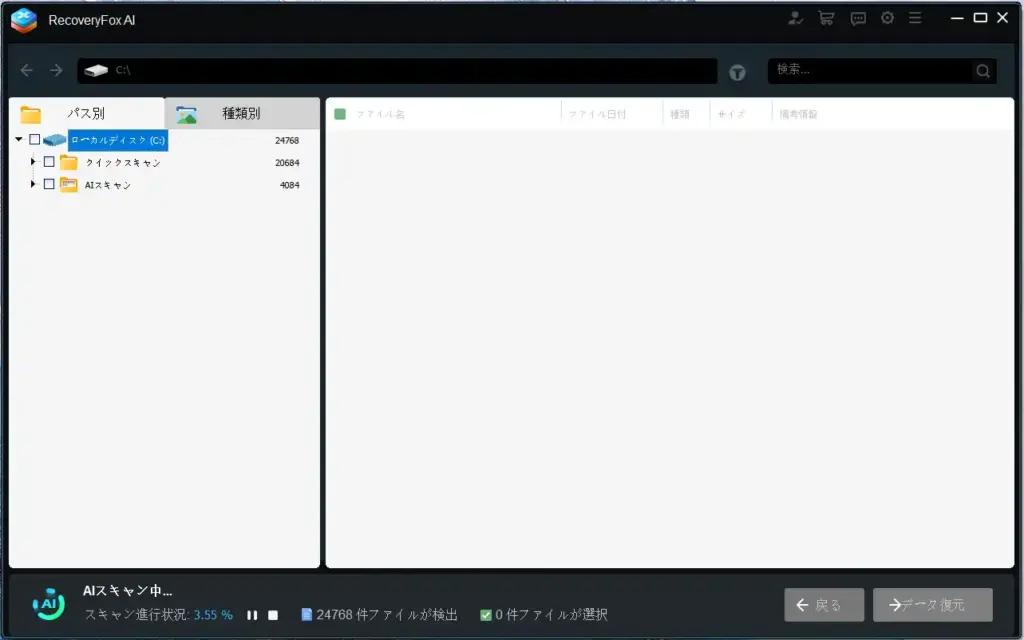Image resolution: width=1024 pixels, height=640 pixels.
Task: Open the hamburger menu icon
Action: (x=915, y=17)
